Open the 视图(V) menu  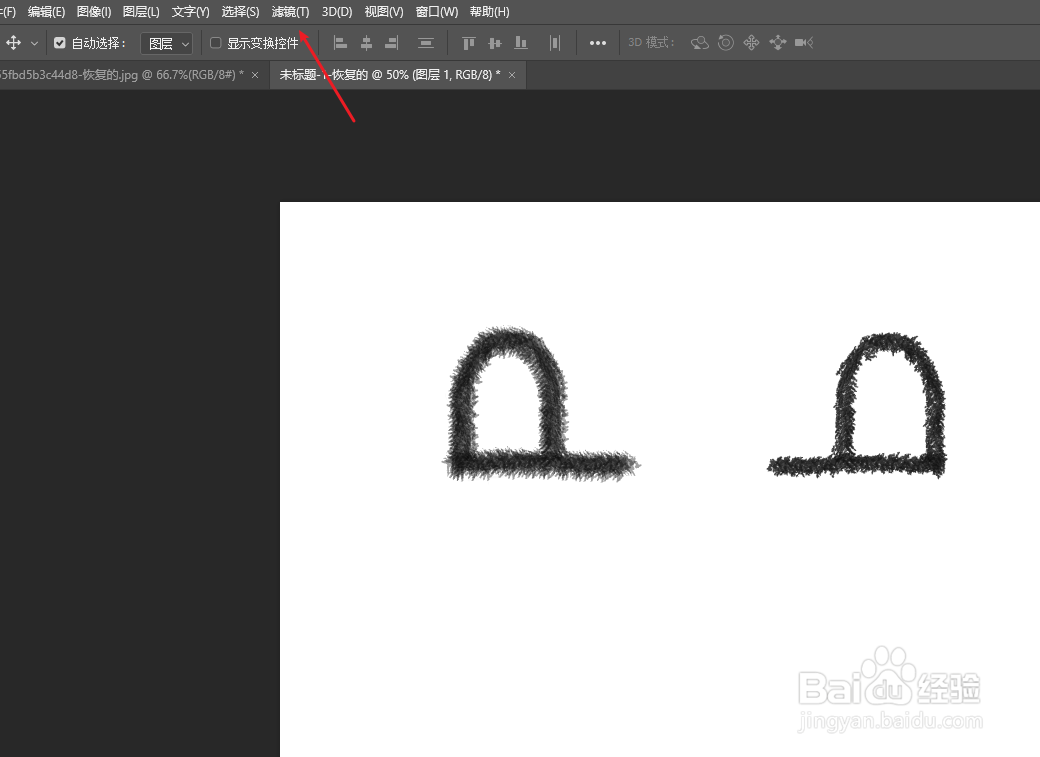pos(384,12)
